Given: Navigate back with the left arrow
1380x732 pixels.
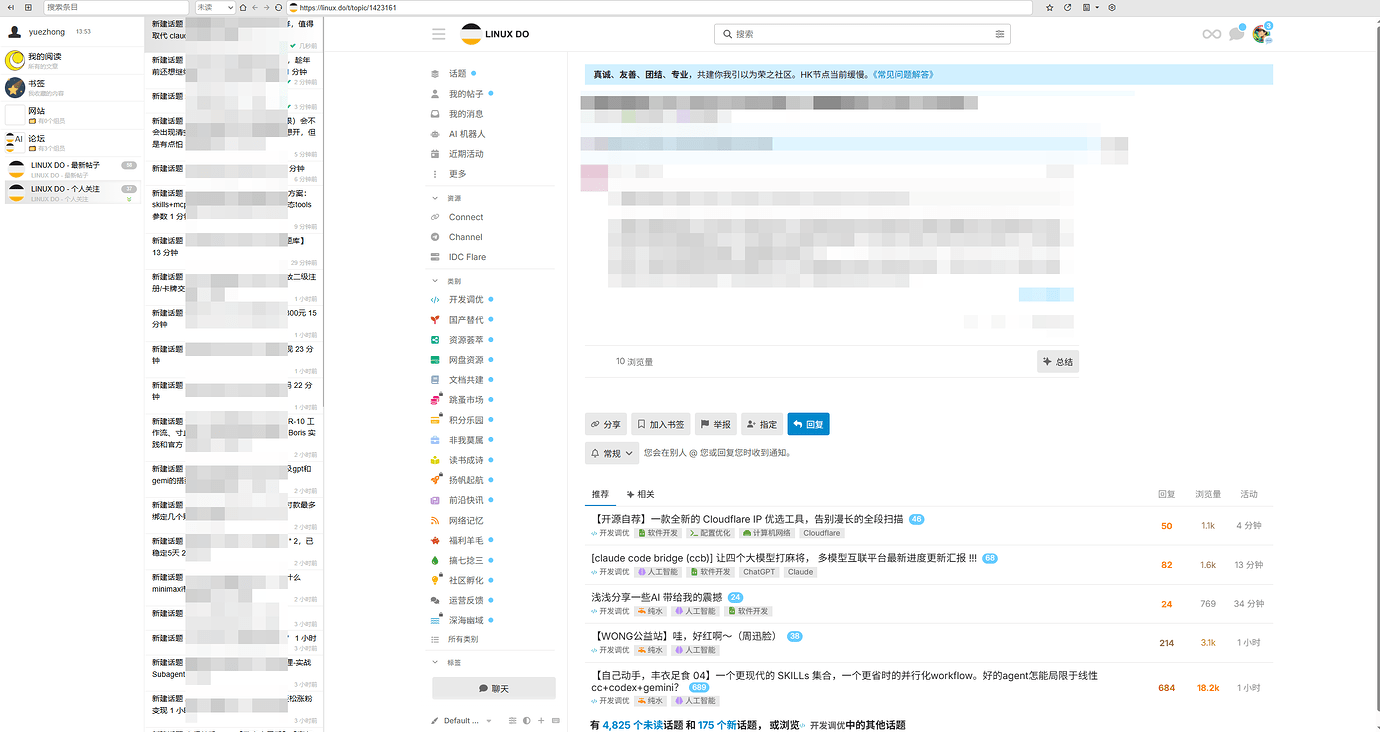Looking at the screenshot, I should [x=254, y=7].
